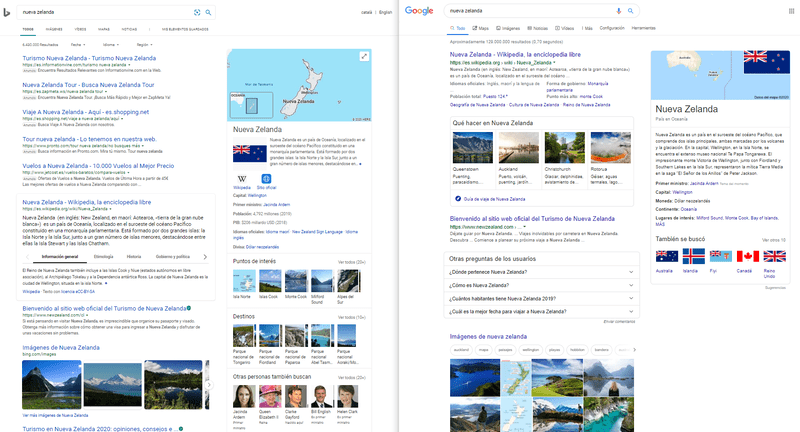Image resolution: width=800 pixels, height=432 pixels.
Task: Open Bing visual search camera icon
Action: click(x=196, y=11)
